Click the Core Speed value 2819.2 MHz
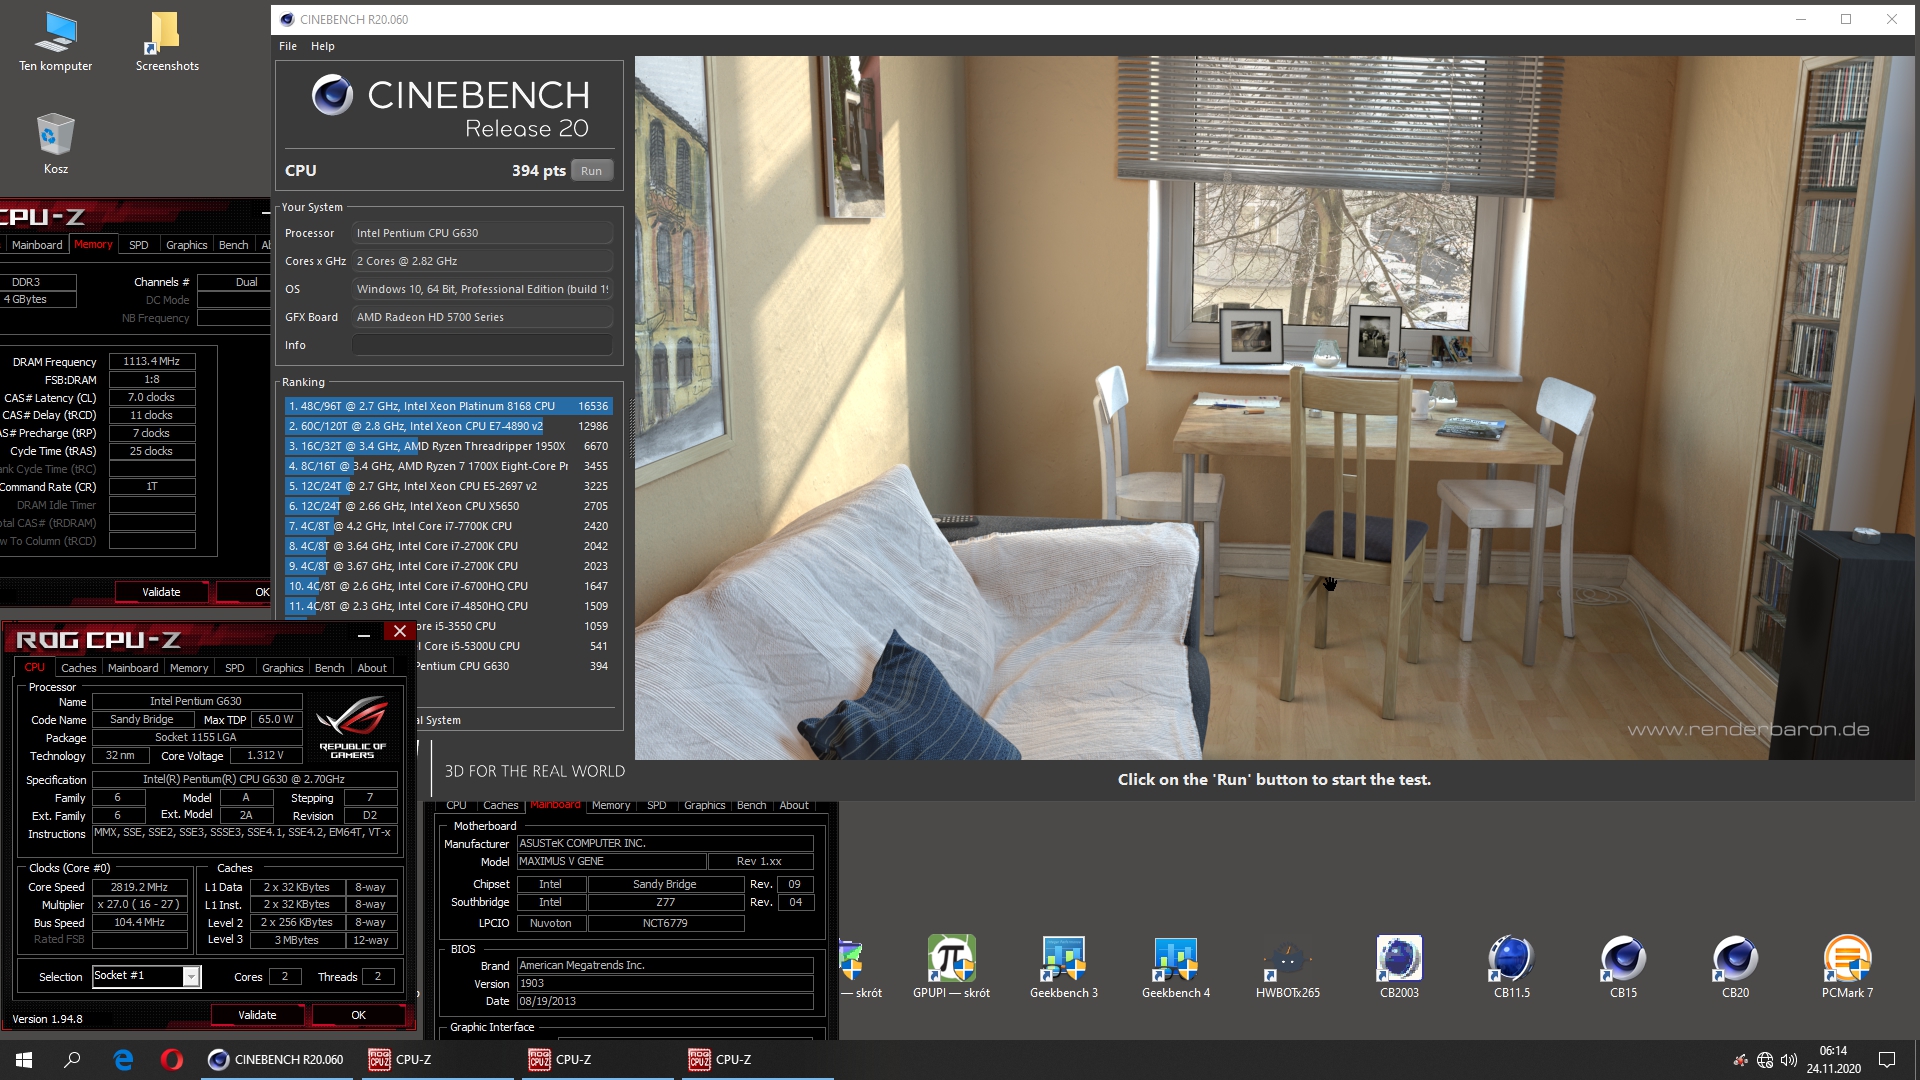This screenshot has width=1920, height=1080. click(140, 887)
